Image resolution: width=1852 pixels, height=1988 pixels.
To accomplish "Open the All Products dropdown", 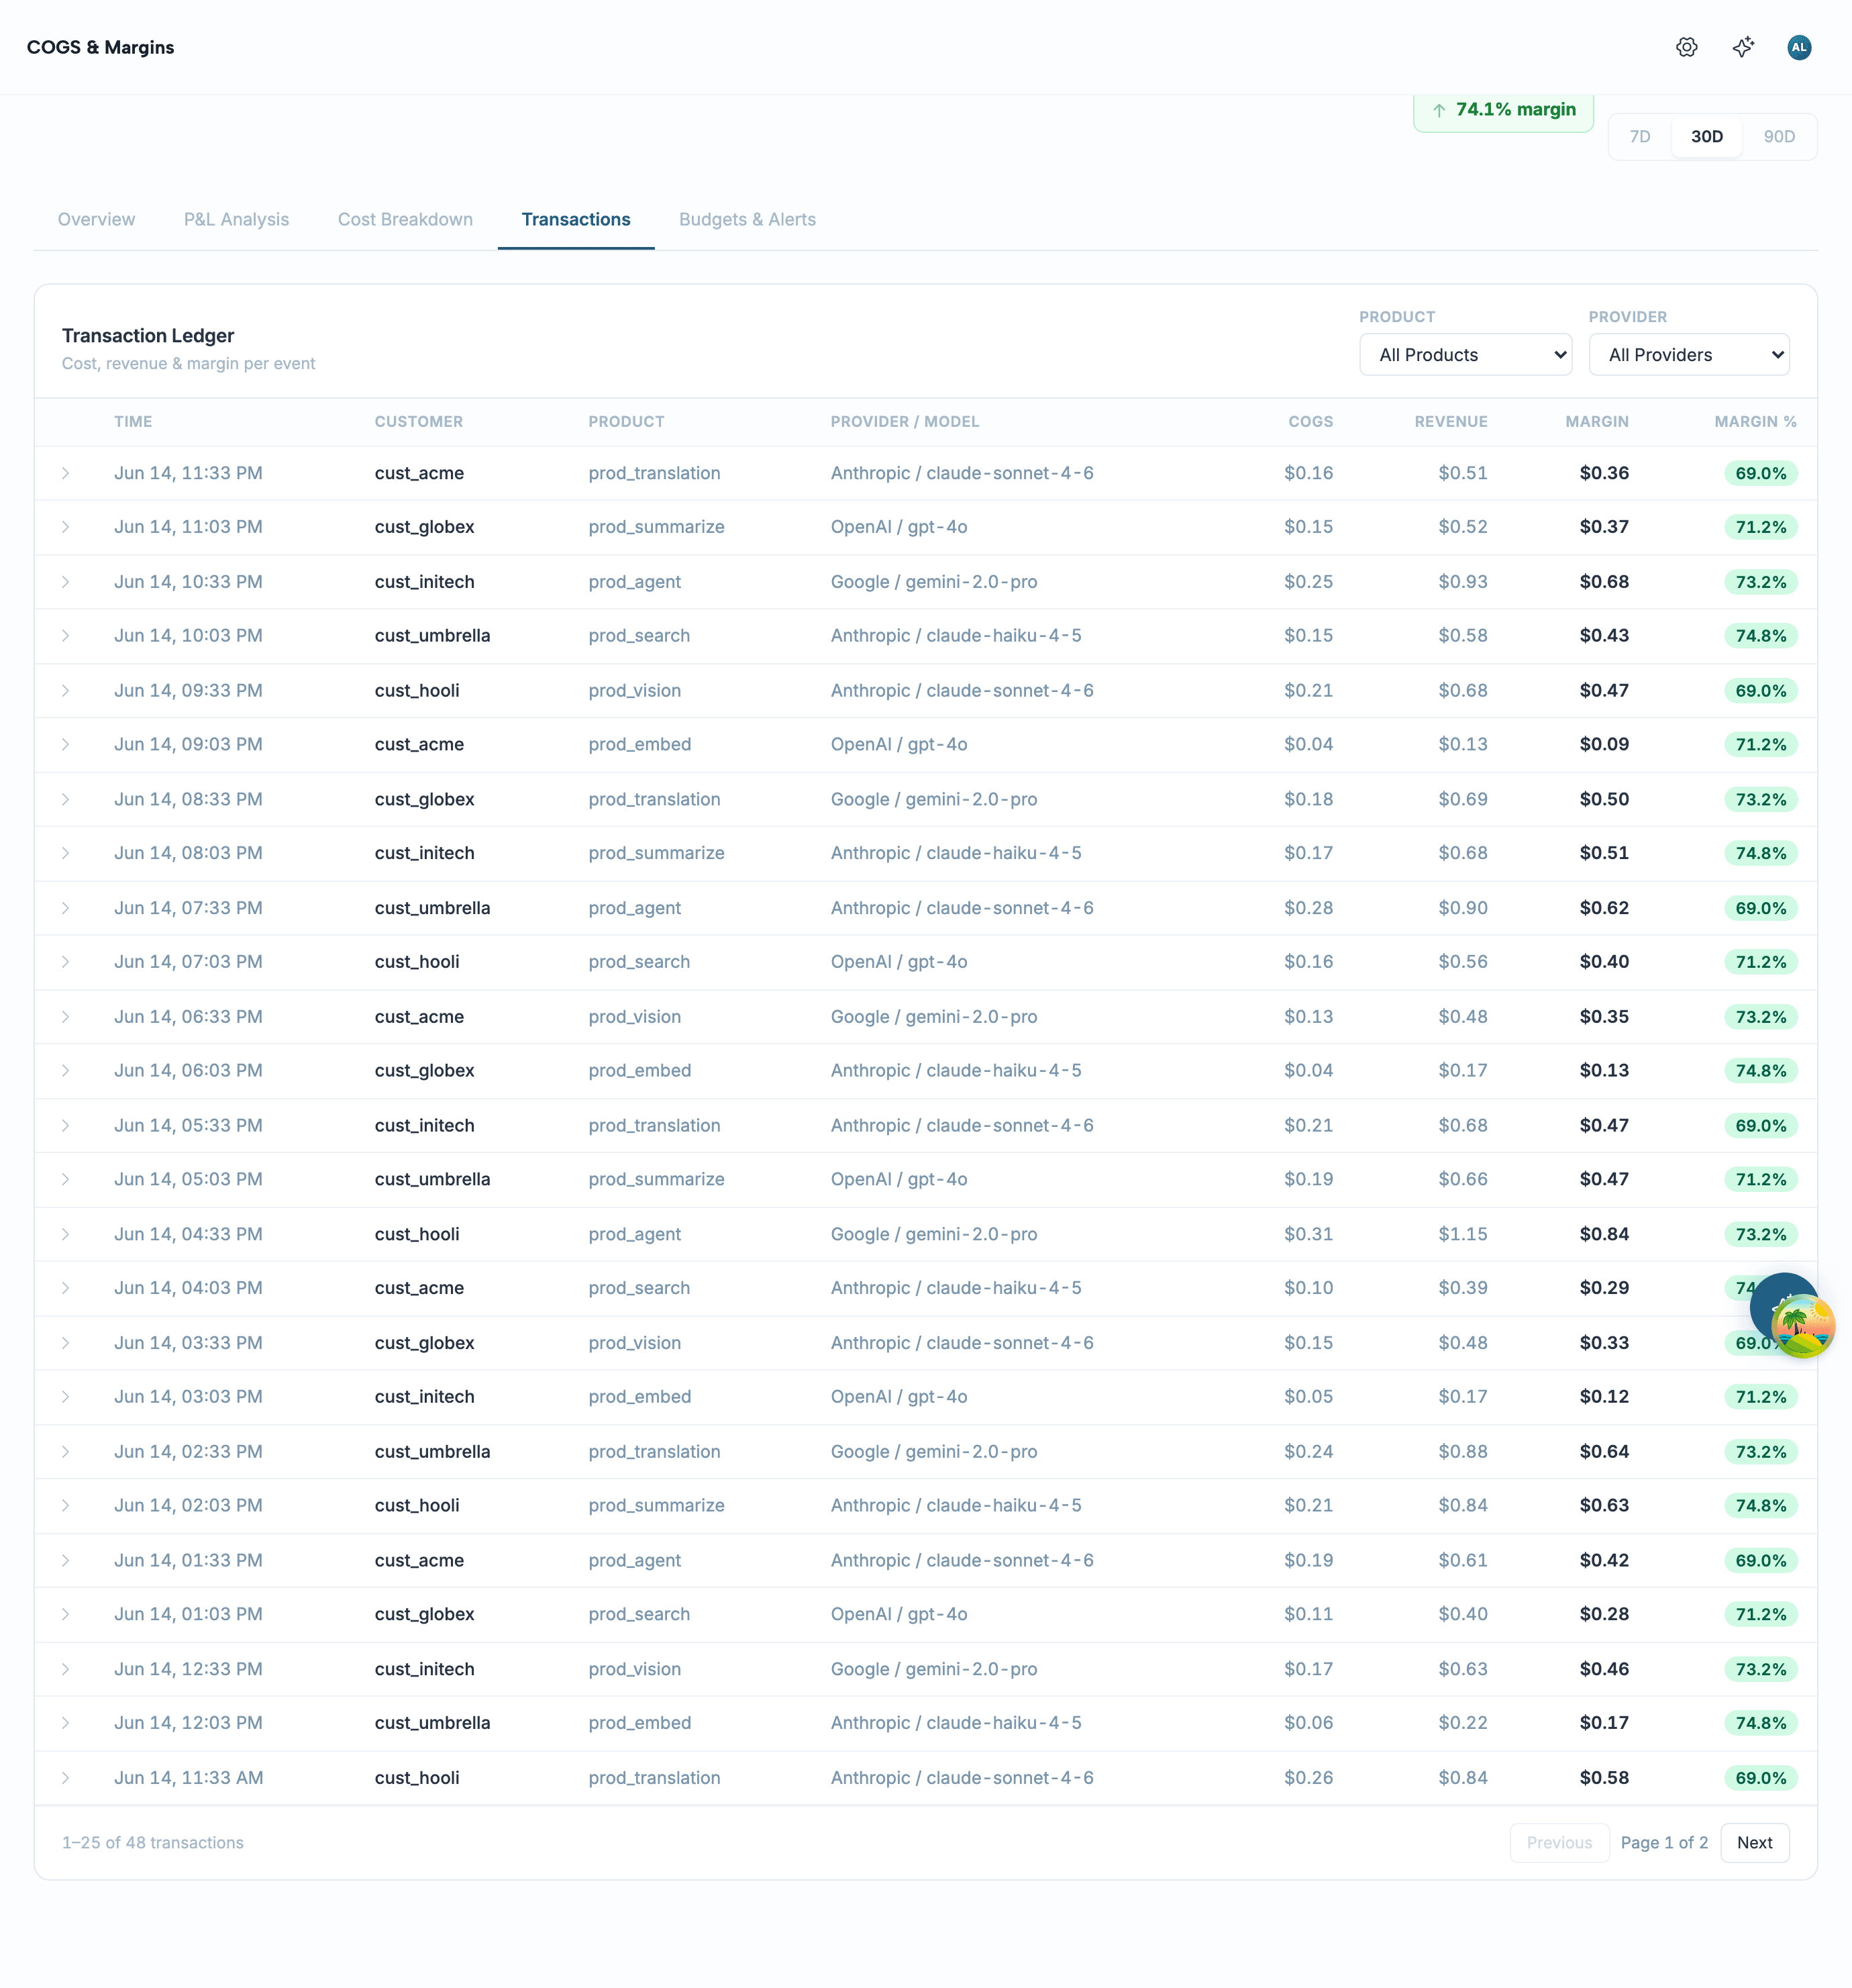I will tap(1465, 355).
